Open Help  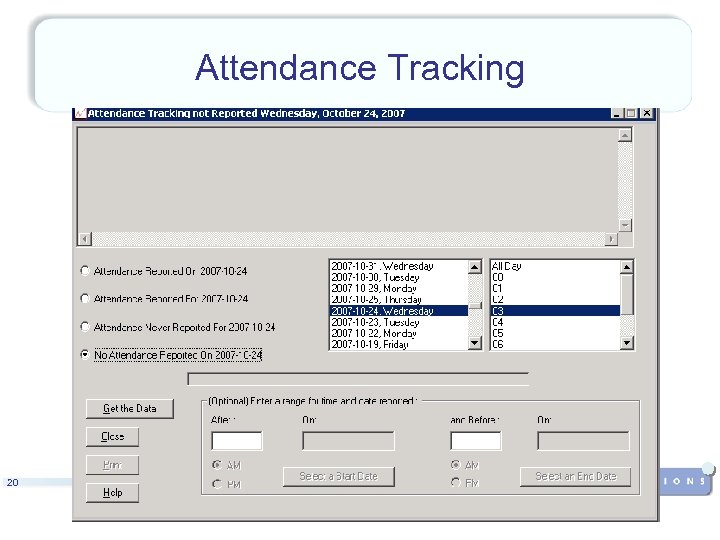click(x=112, y=493)
